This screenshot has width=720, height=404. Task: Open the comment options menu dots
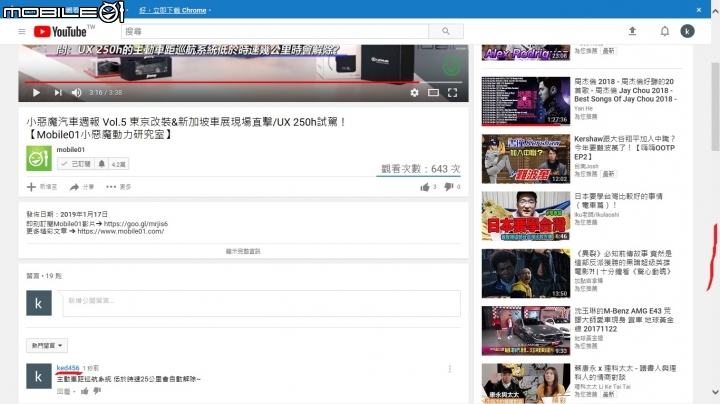(x=450, y=369)
